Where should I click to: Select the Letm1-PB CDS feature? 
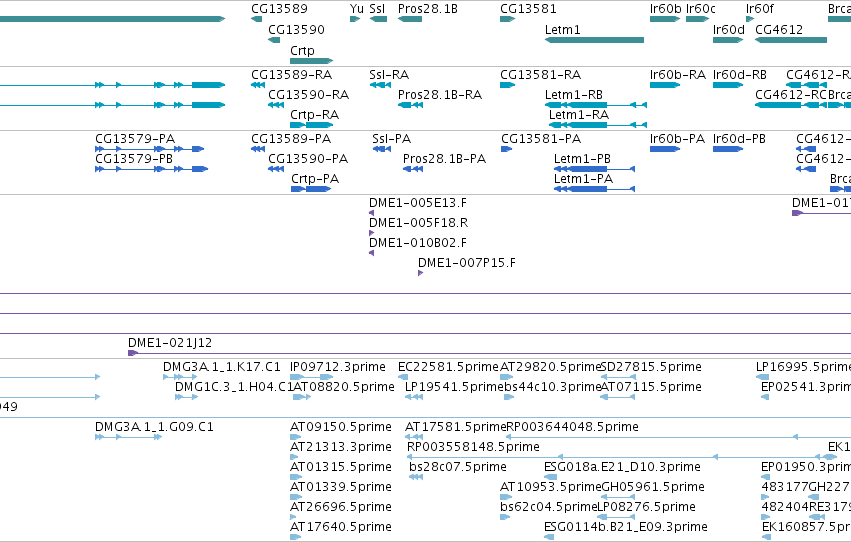coord(594,169)
